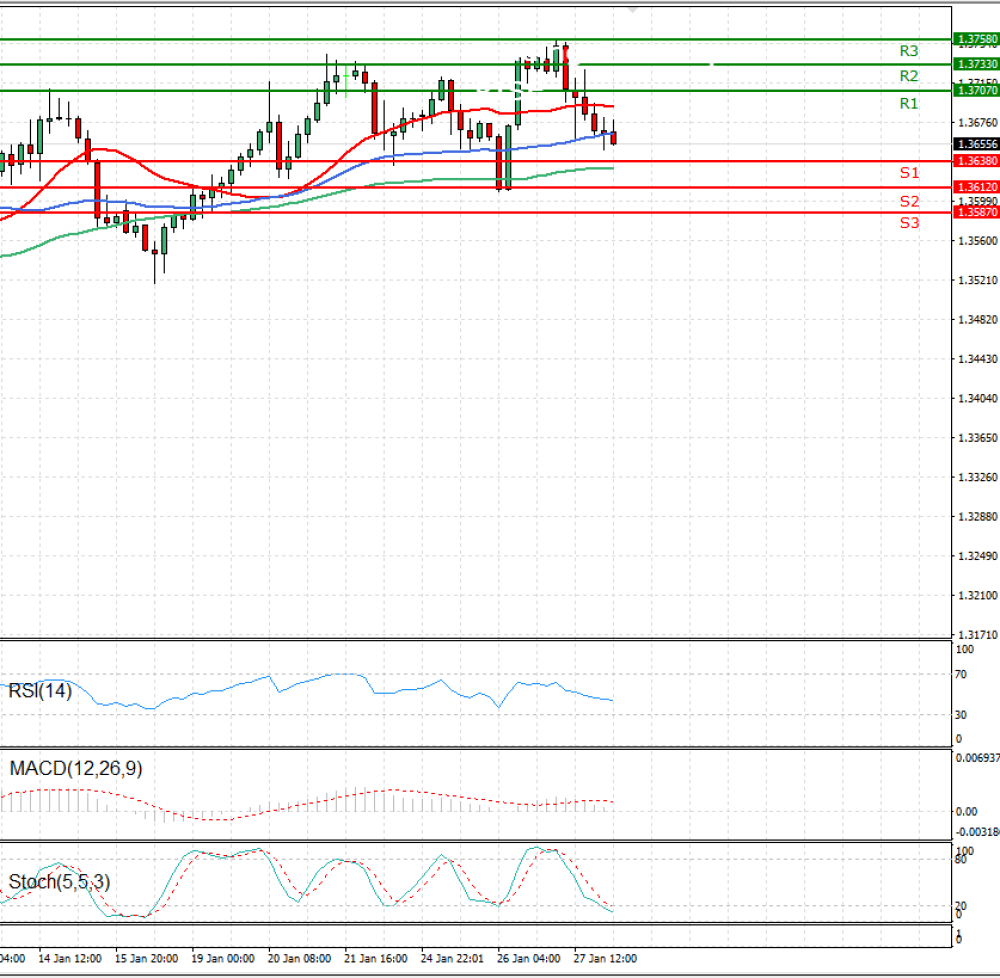Screen dimensions: 1000x978
Task: Select the Stoch(5,5,3) indicator label
Action: (59, 882)
